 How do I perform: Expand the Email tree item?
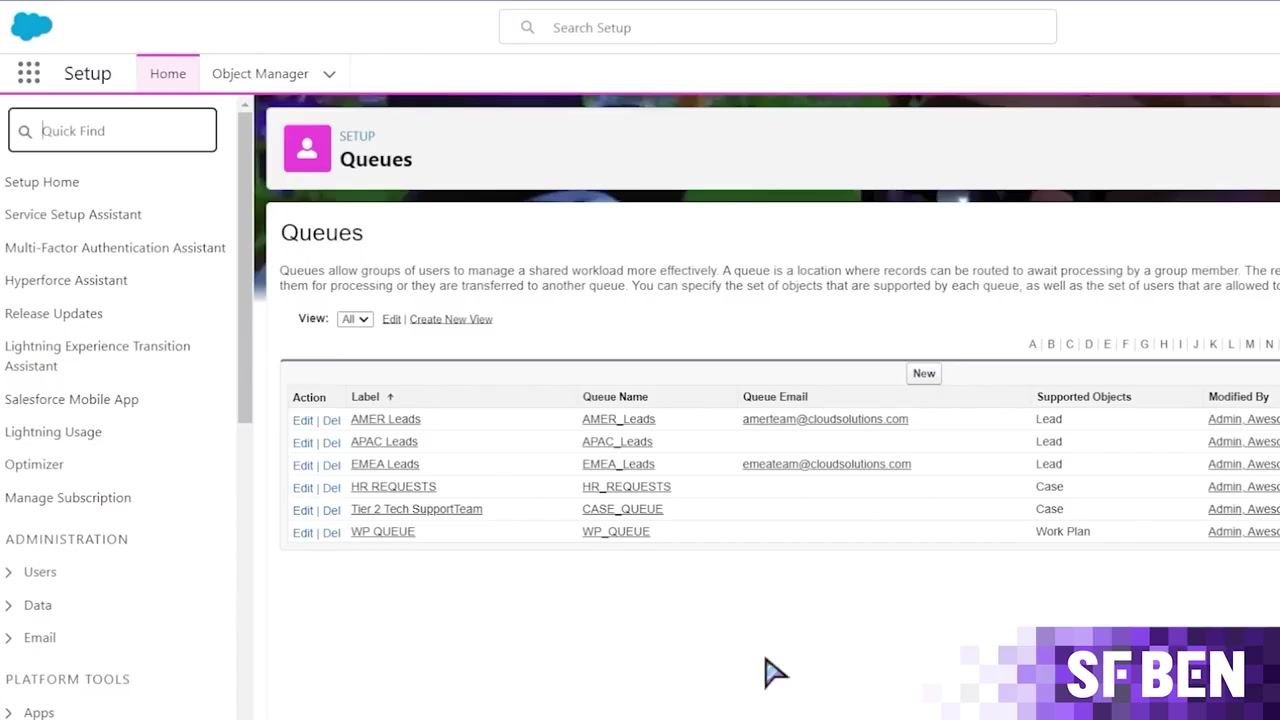click(9, 638)
